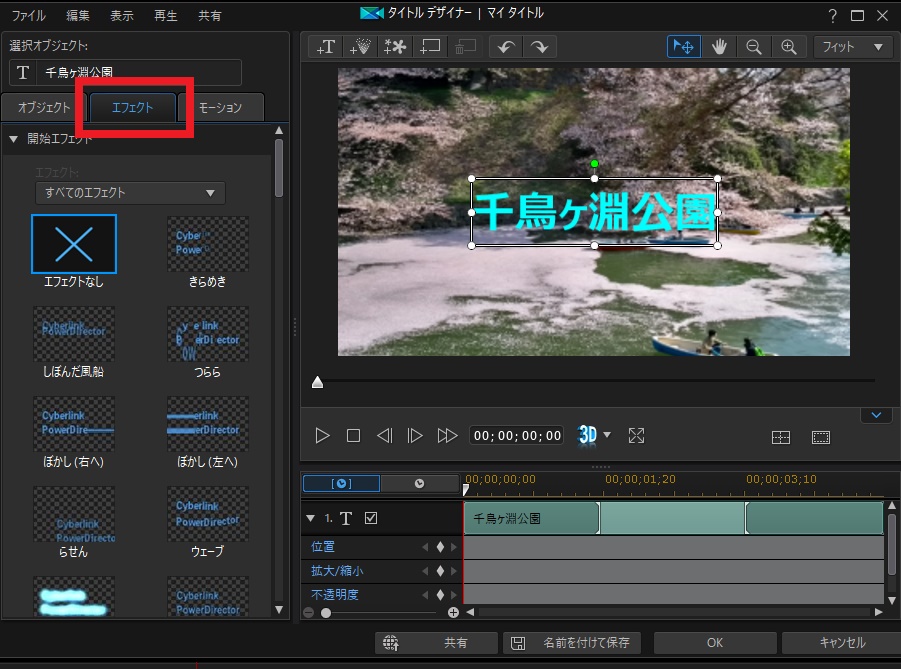Select the hand pan tool
This screenshot has width=901, height=669.
click(x=719, y=47)
